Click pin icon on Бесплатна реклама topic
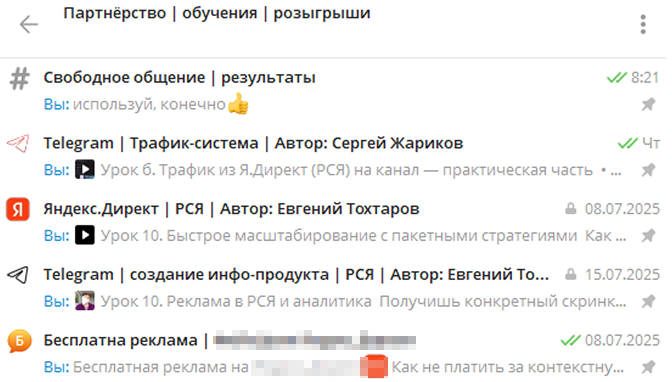Viewport: 672px width, 382px height. pyautogui.click(x=648, y=367)
